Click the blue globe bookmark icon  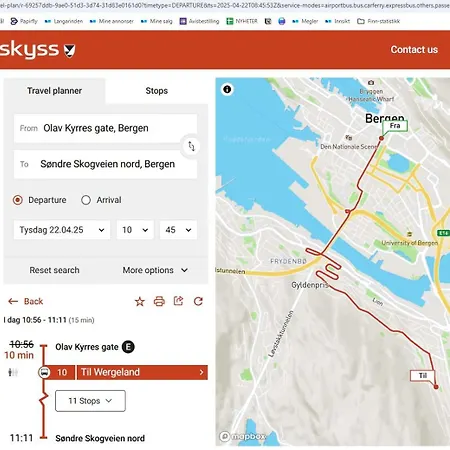(x=282, y=21)
